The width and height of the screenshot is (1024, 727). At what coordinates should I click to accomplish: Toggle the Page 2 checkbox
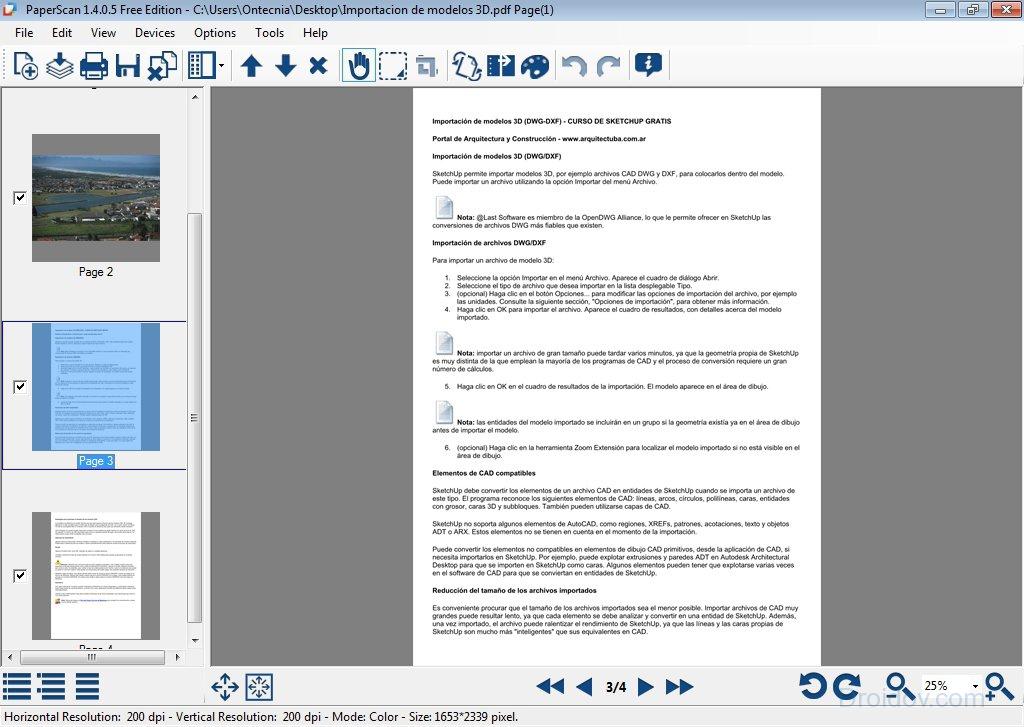[x=20, y=197]
